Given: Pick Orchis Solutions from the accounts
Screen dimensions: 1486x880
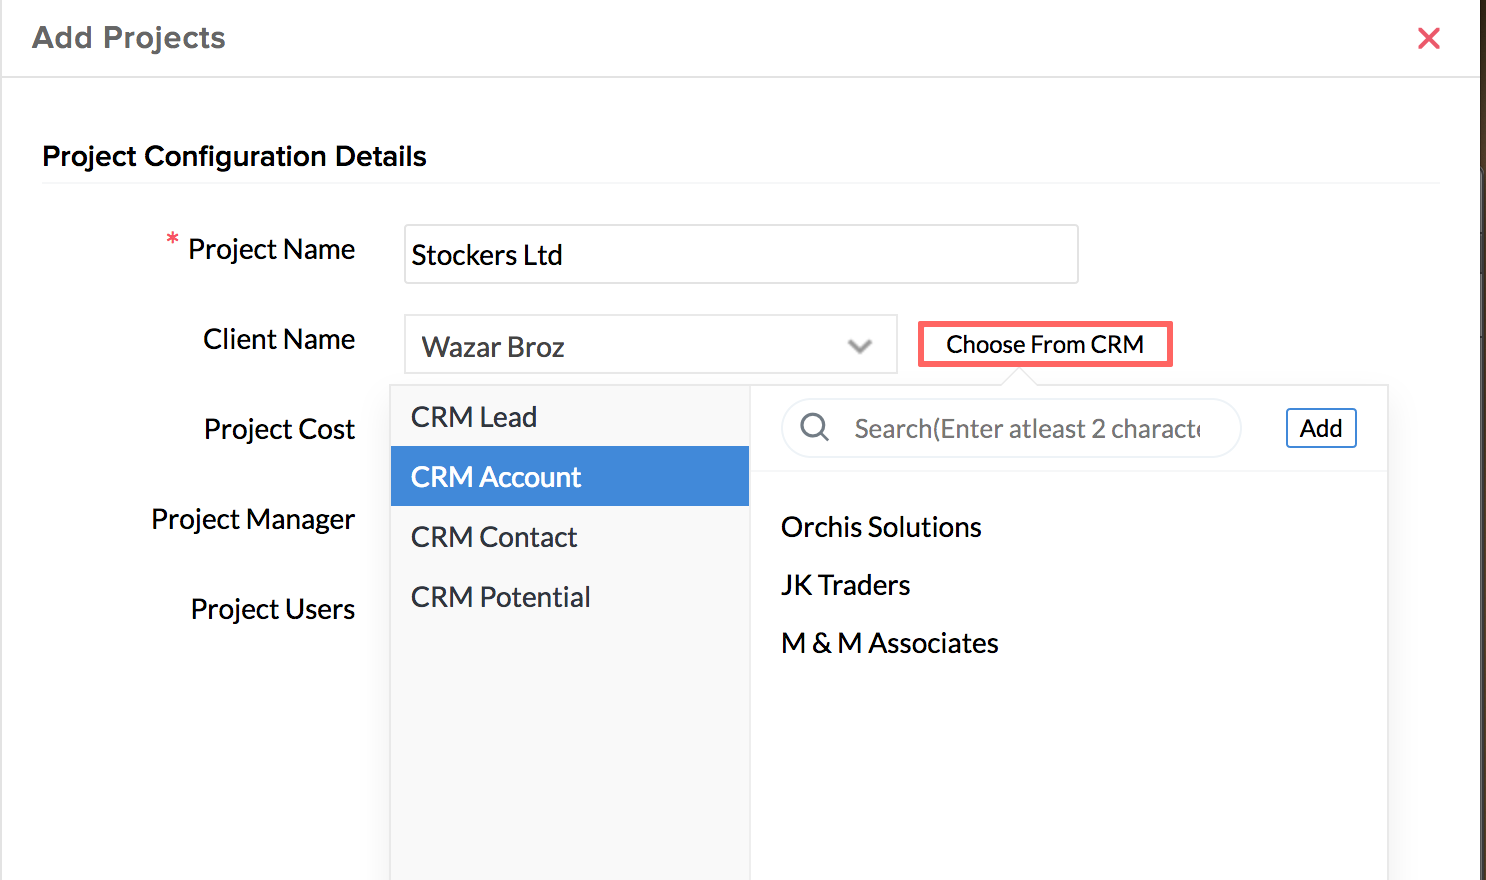Looking at the screenshot, I should pyautogui.click(x=881, y=527).
